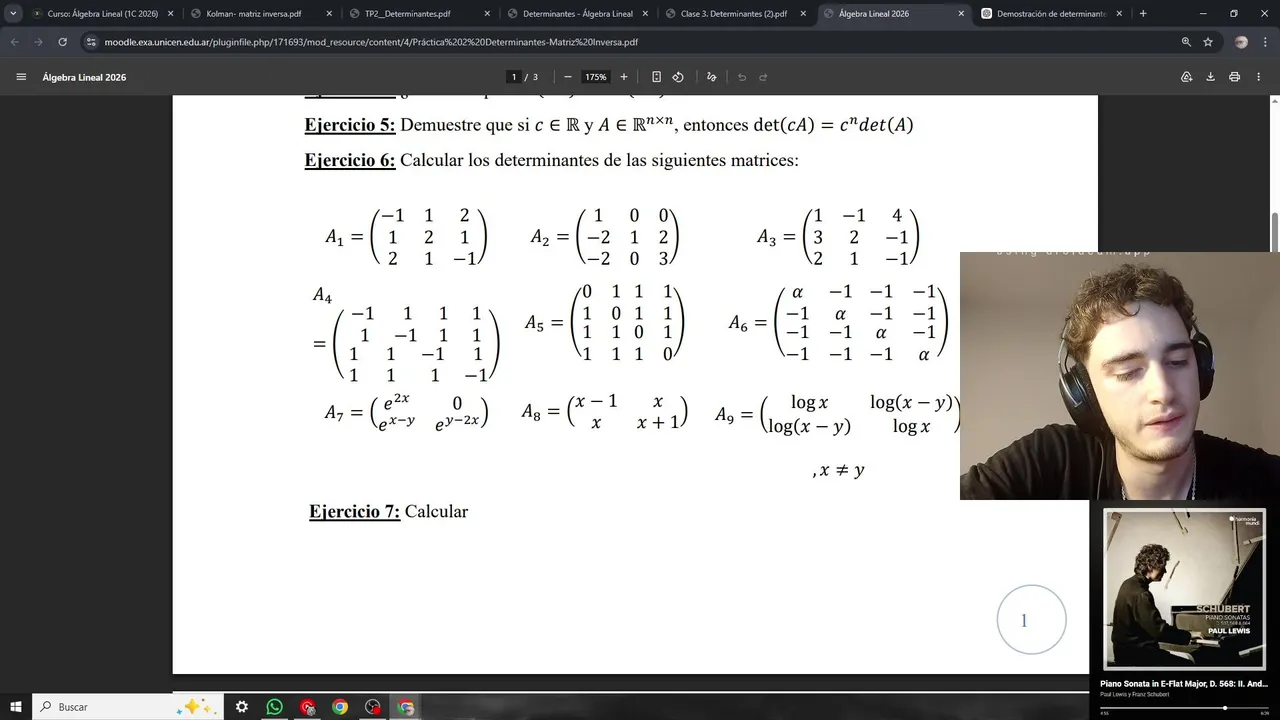The image size is (1280, 720).
Task: Open the PDF sidebar menu icon
Action: (x=21, y=77)
